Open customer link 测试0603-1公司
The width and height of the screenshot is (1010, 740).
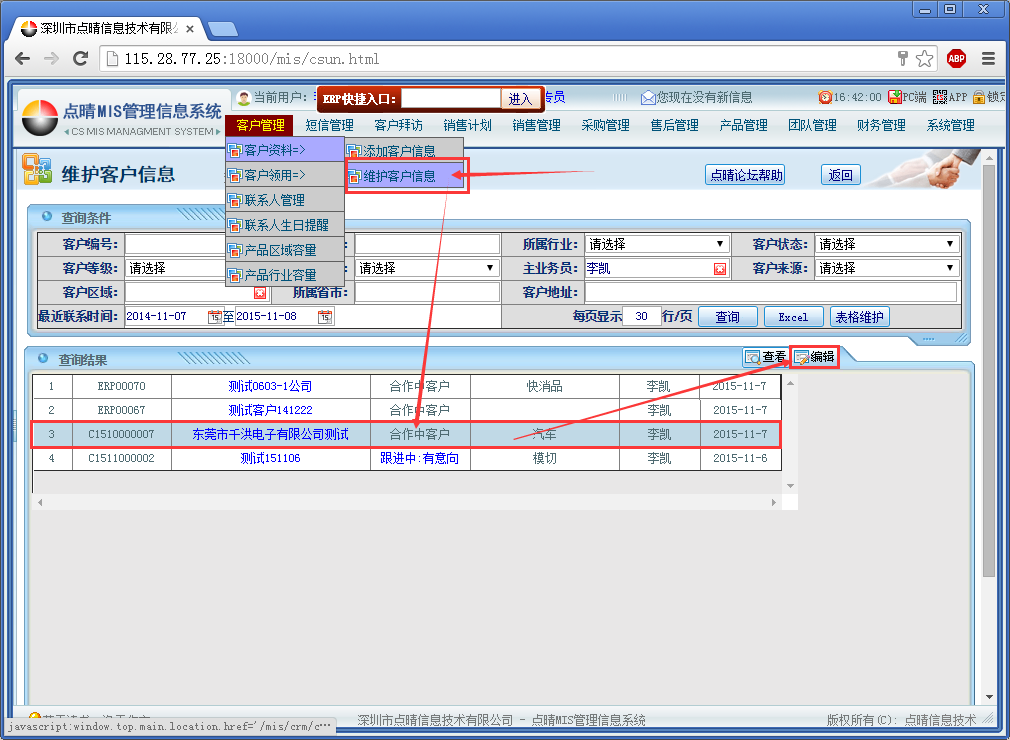(270, 386)
